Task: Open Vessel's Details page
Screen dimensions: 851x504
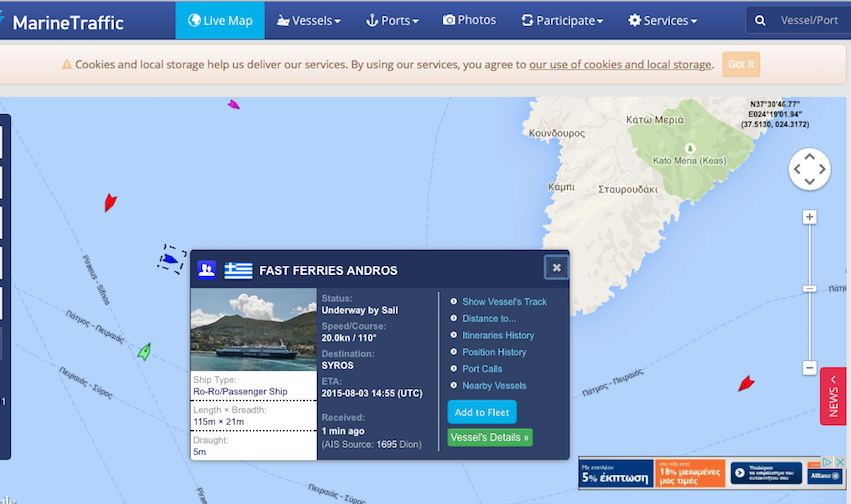Action: 490,437
